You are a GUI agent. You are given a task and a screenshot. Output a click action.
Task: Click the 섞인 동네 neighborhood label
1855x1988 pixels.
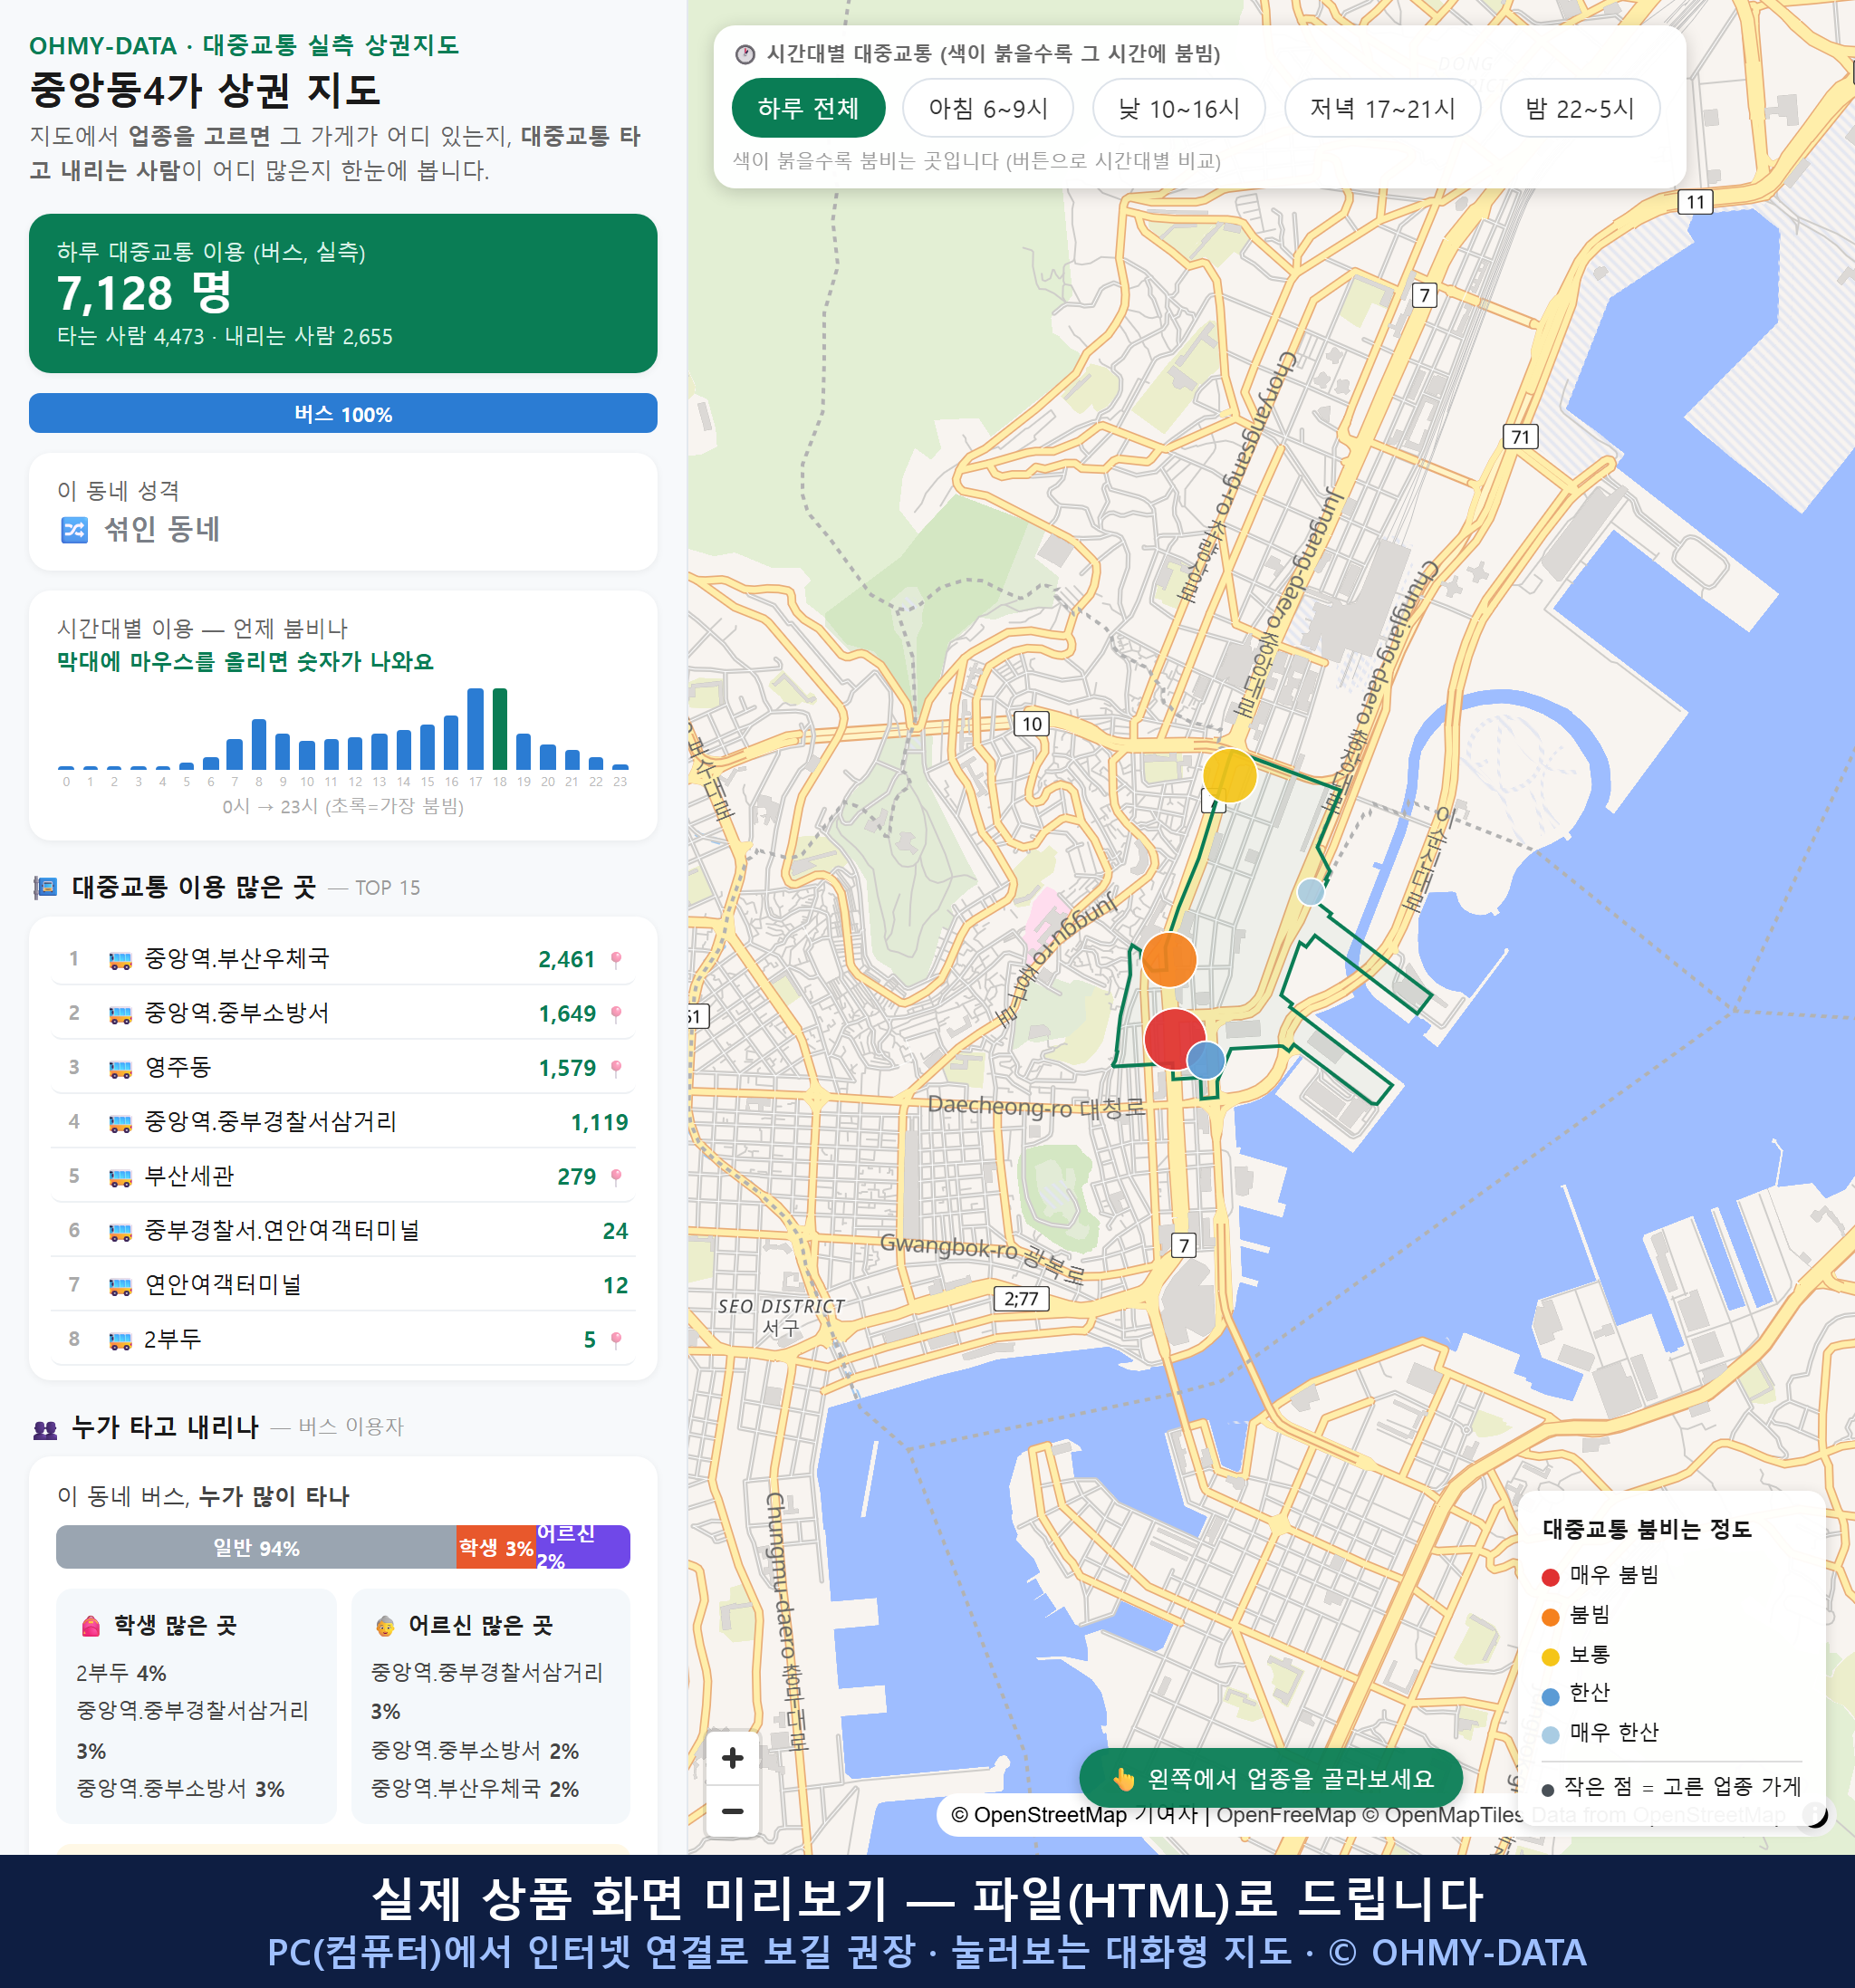click(x=162, y=528)
